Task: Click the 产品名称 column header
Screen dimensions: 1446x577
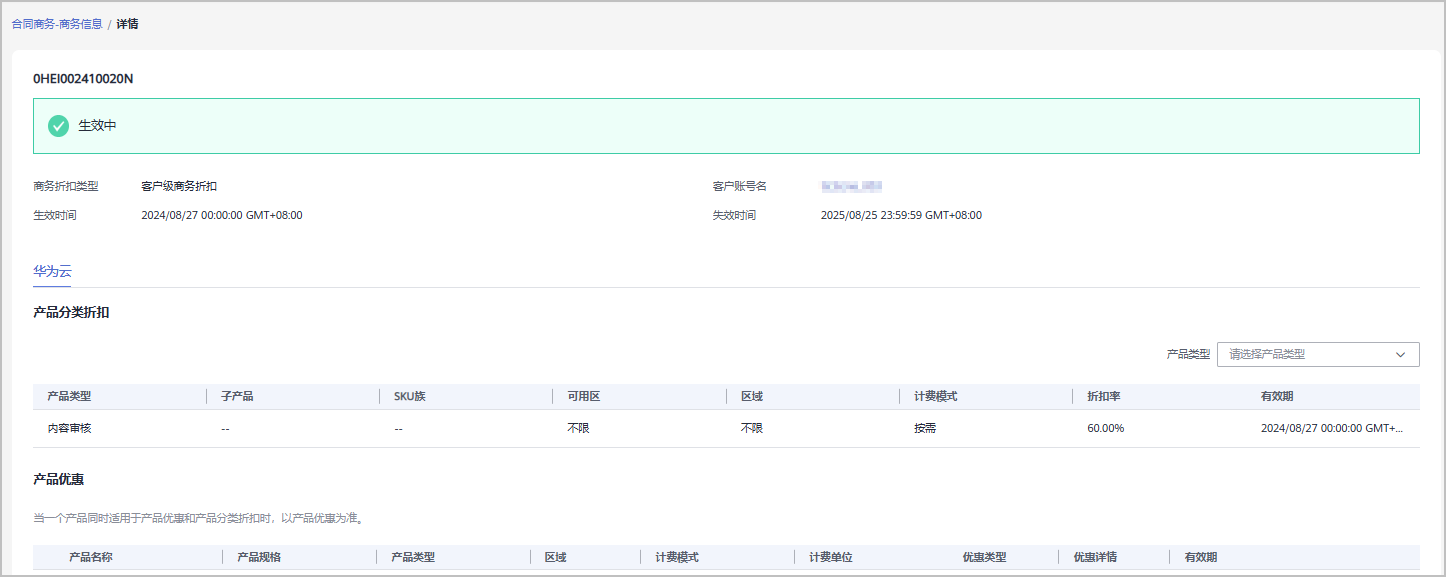Action: point(90,557)
